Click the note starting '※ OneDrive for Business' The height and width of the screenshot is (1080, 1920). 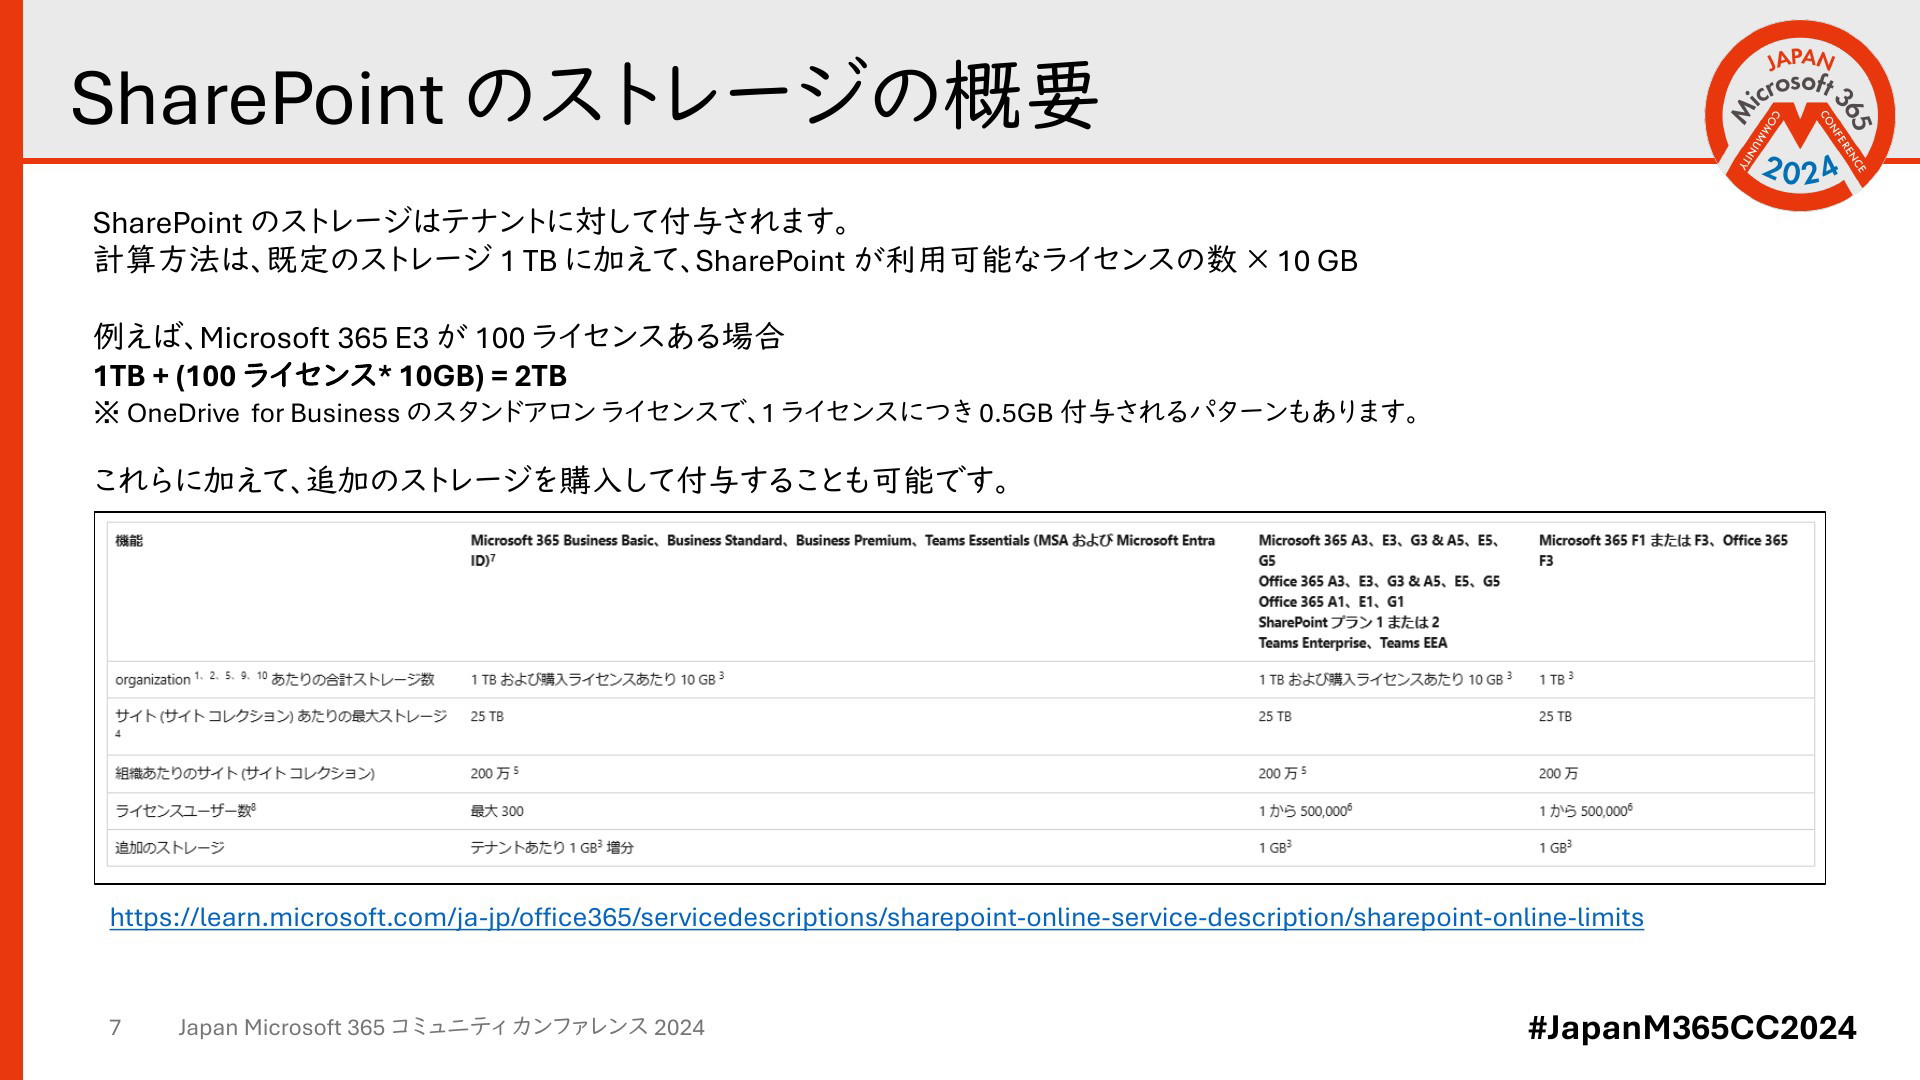click(x=757, y=412)
